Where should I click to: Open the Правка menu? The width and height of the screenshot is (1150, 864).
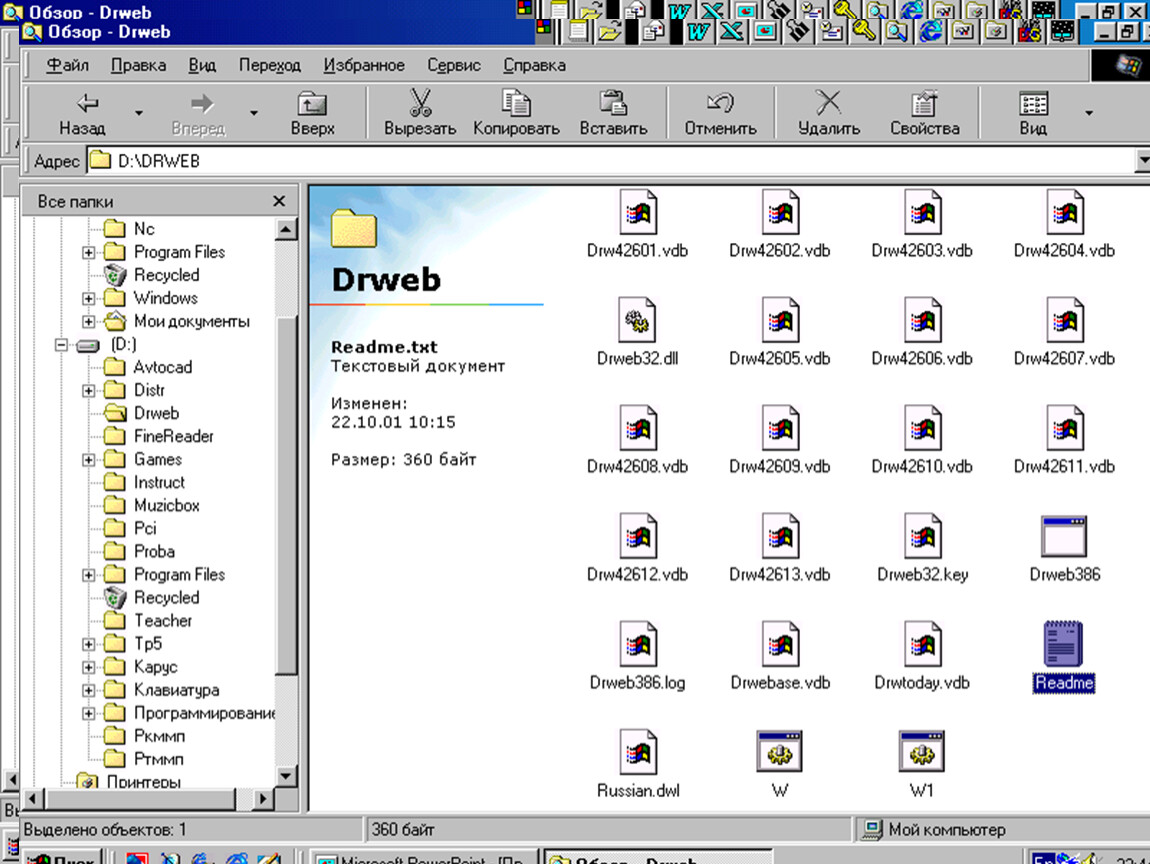pyautogui.click(x=138, y=65)
